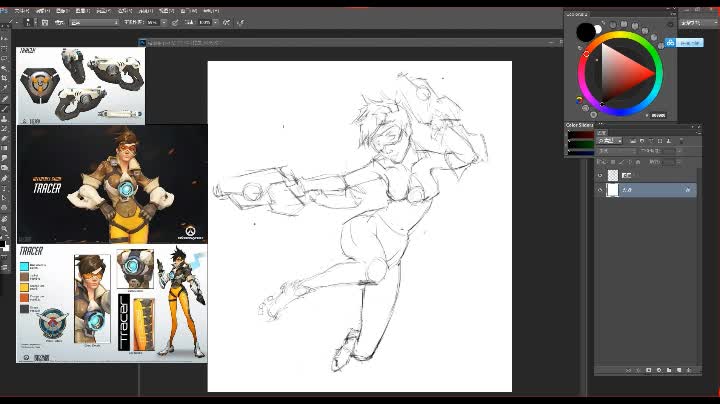Hide the sketch layer eye icon

click(600, 175)
